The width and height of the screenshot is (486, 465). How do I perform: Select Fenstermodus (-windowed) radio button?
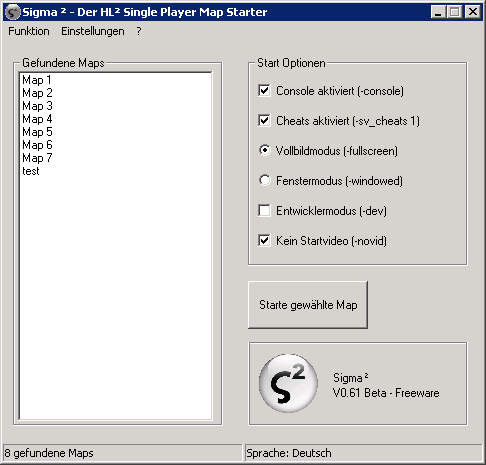pyautogui.click(x=265, y=180)
